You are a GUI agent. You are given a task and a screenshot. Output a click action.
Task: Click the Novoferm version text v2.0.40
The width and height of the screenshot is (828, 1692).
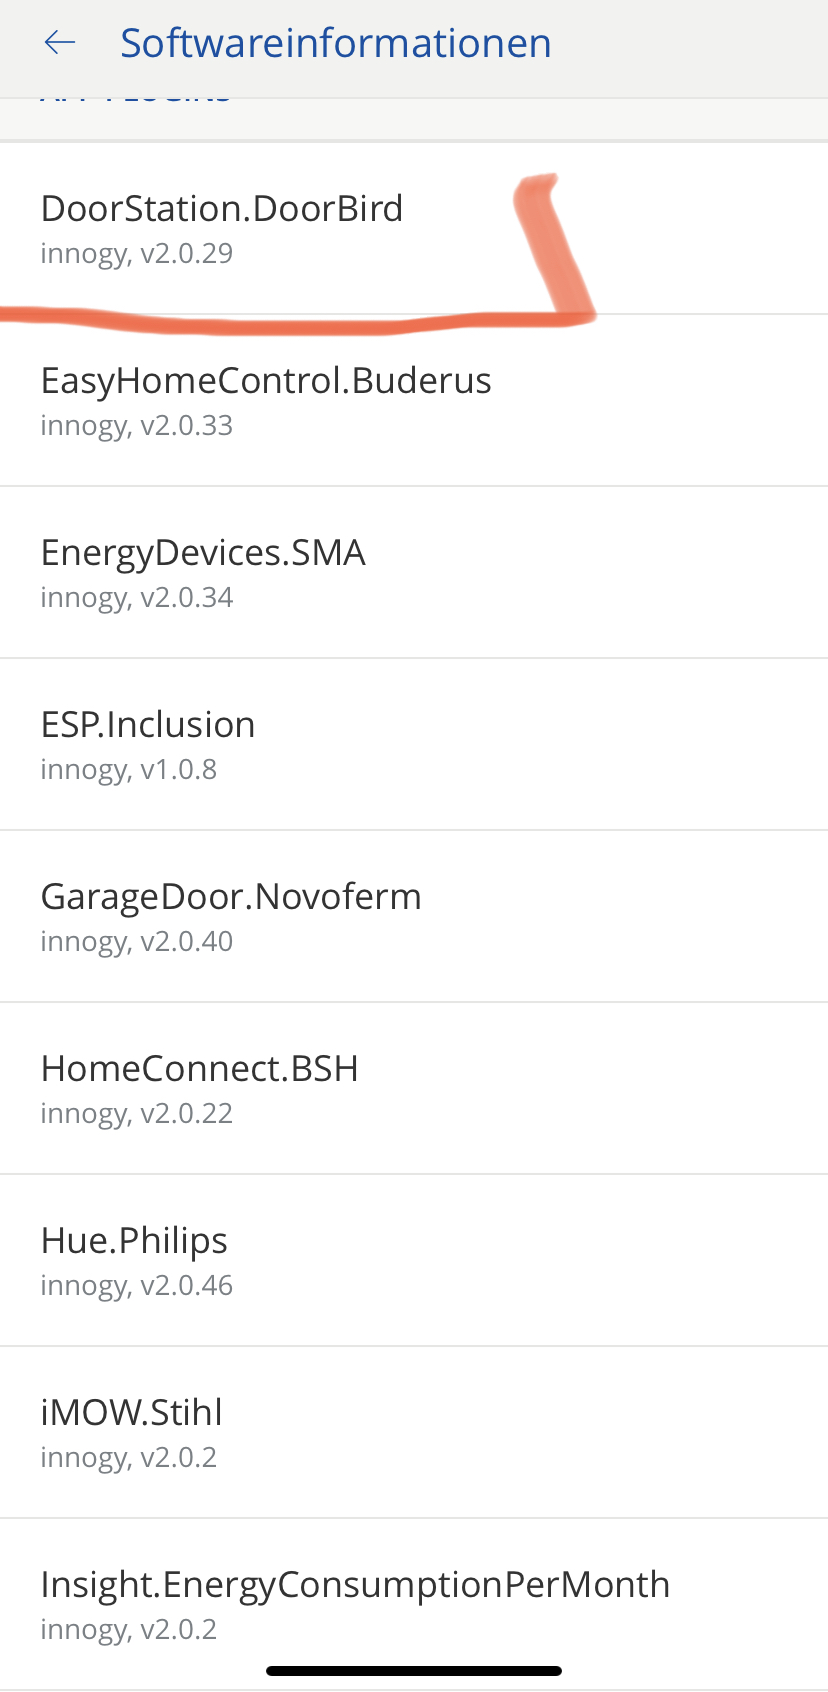tap(137, 942)
